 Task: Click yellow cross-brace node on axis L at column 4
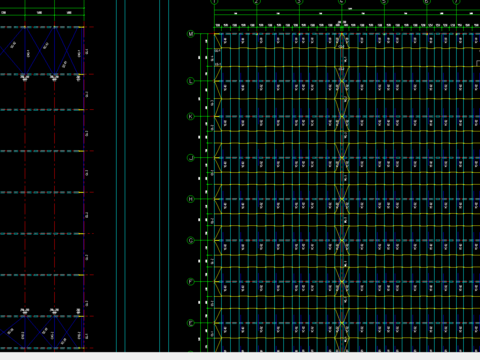click(342, 81)
